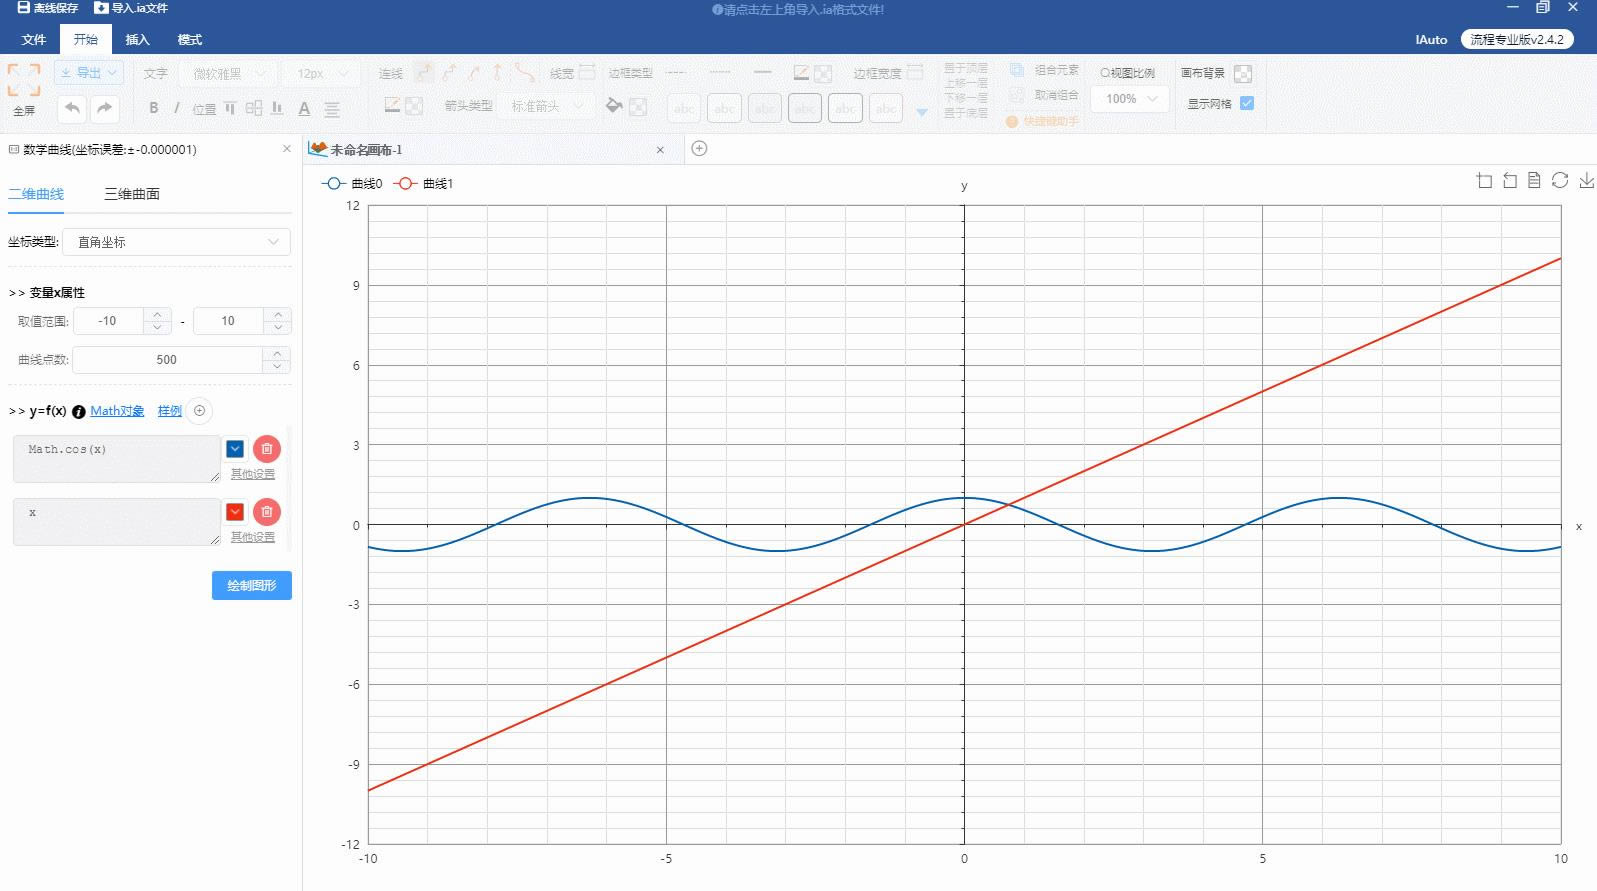
Task: Click the chart refresh icon
Action: tap(1560, 180)
